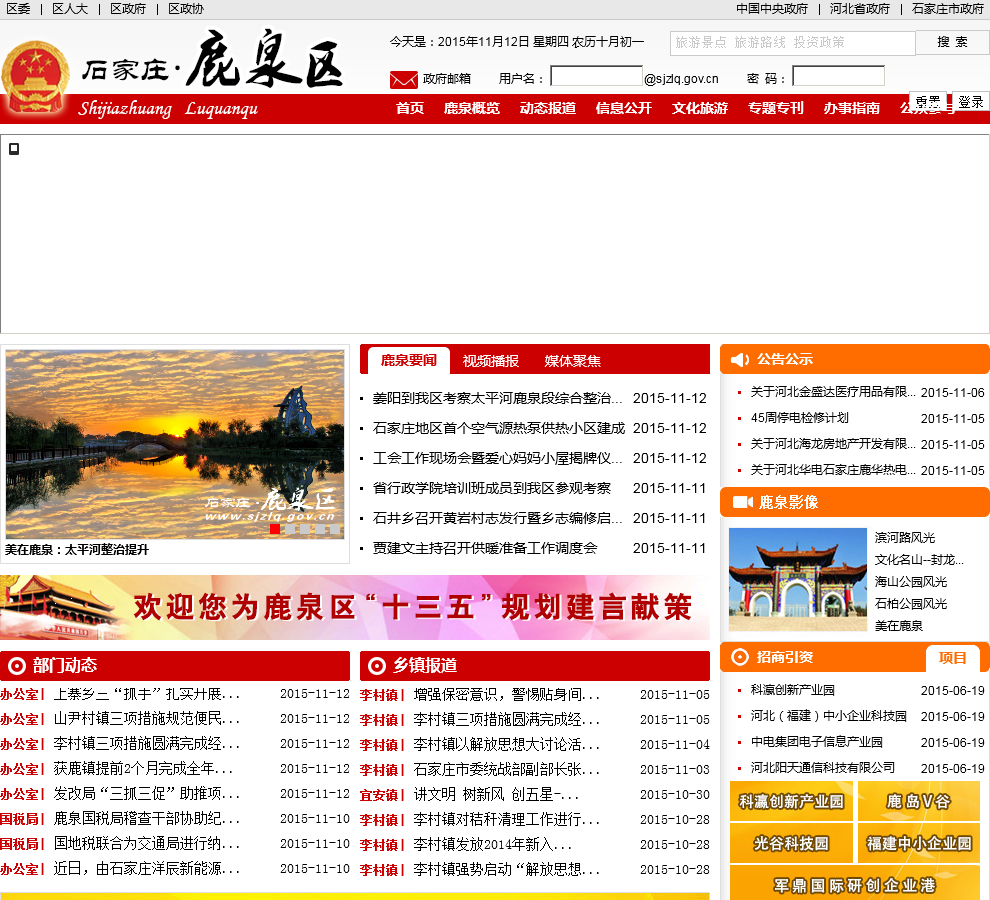The height and width of the screenshot is (900, 990).
Task: Open the 首页 navigation menu item
Action: 410,108
